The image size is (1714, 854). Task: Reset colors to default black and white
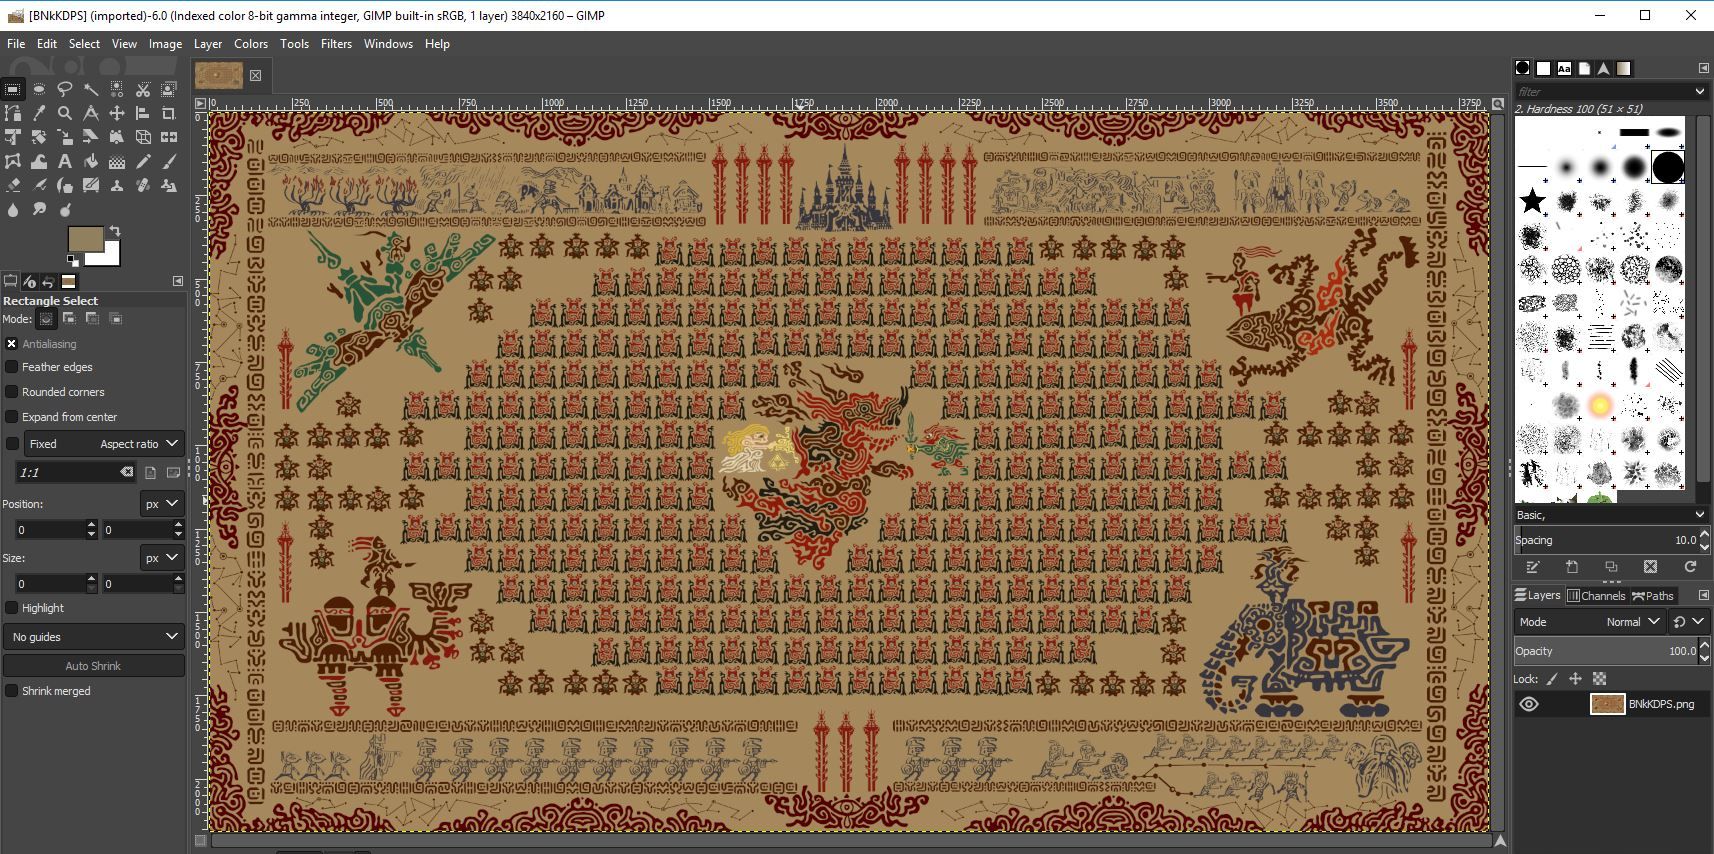[72, 261]
